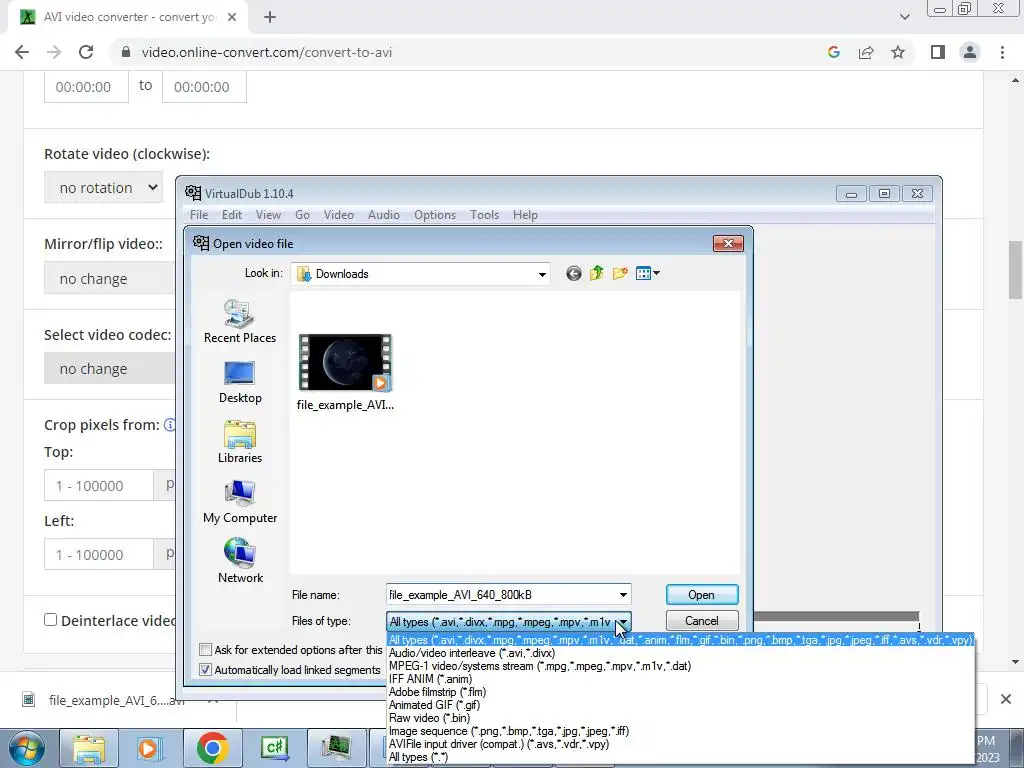Choose Animated GIF (*.gif) file type
1024x768 pixels.
[680, 705]
